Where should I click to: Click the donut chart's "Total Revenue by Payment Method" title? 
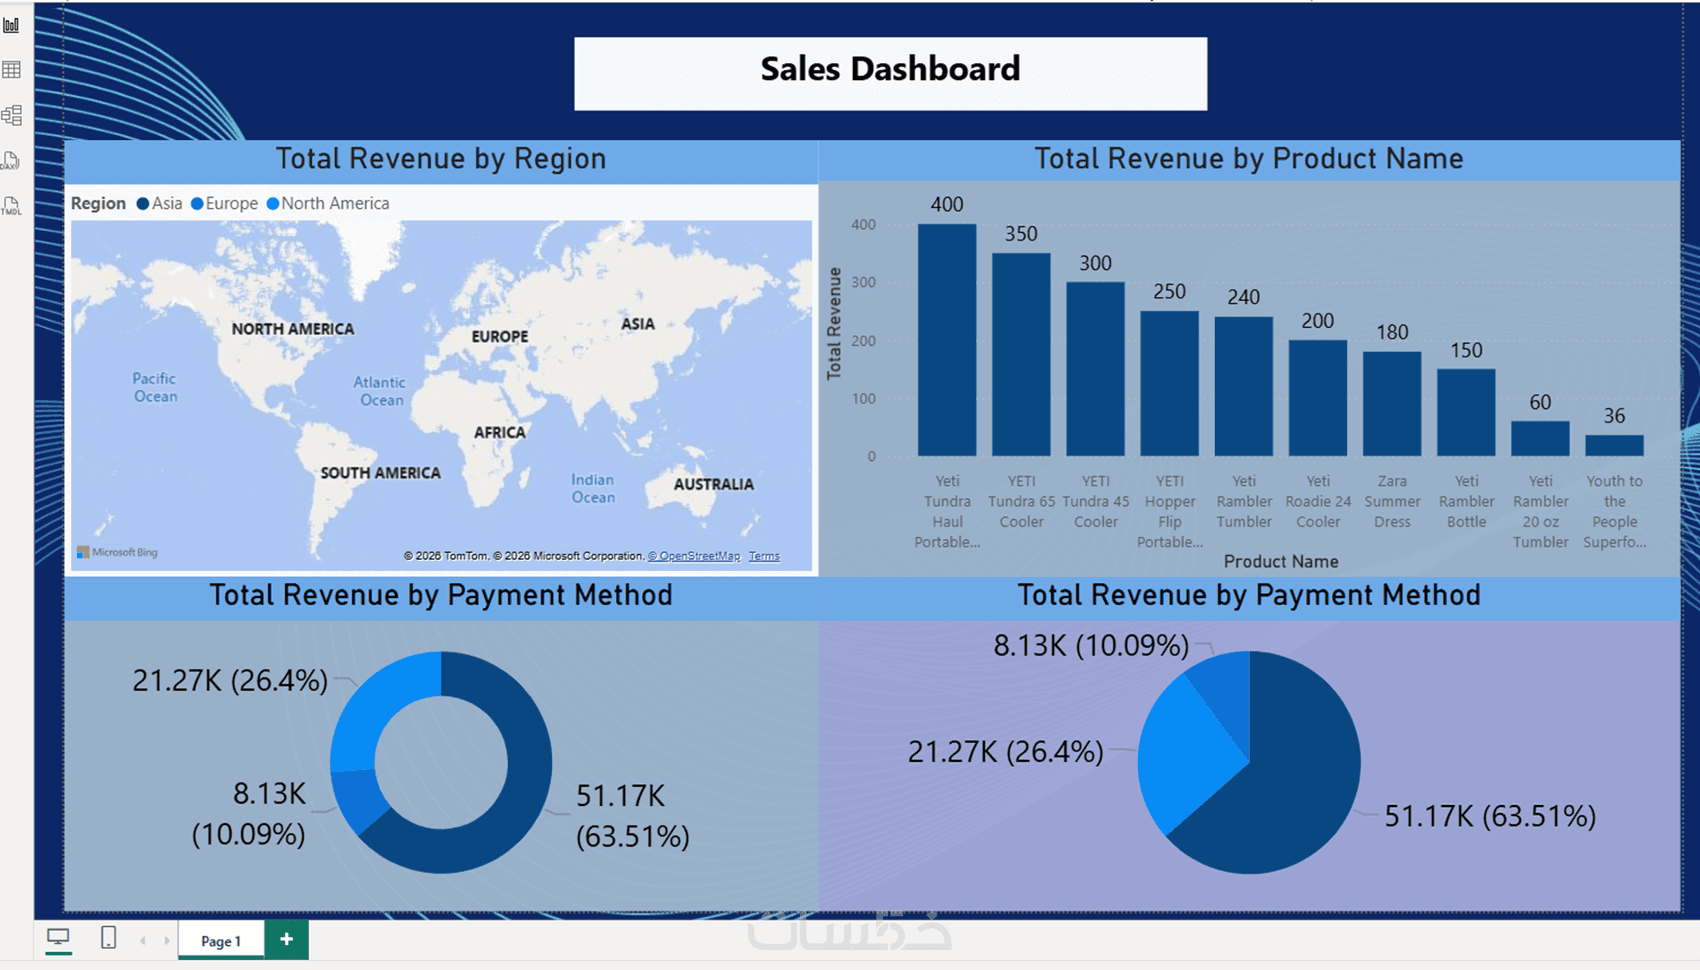click(441, 596)
